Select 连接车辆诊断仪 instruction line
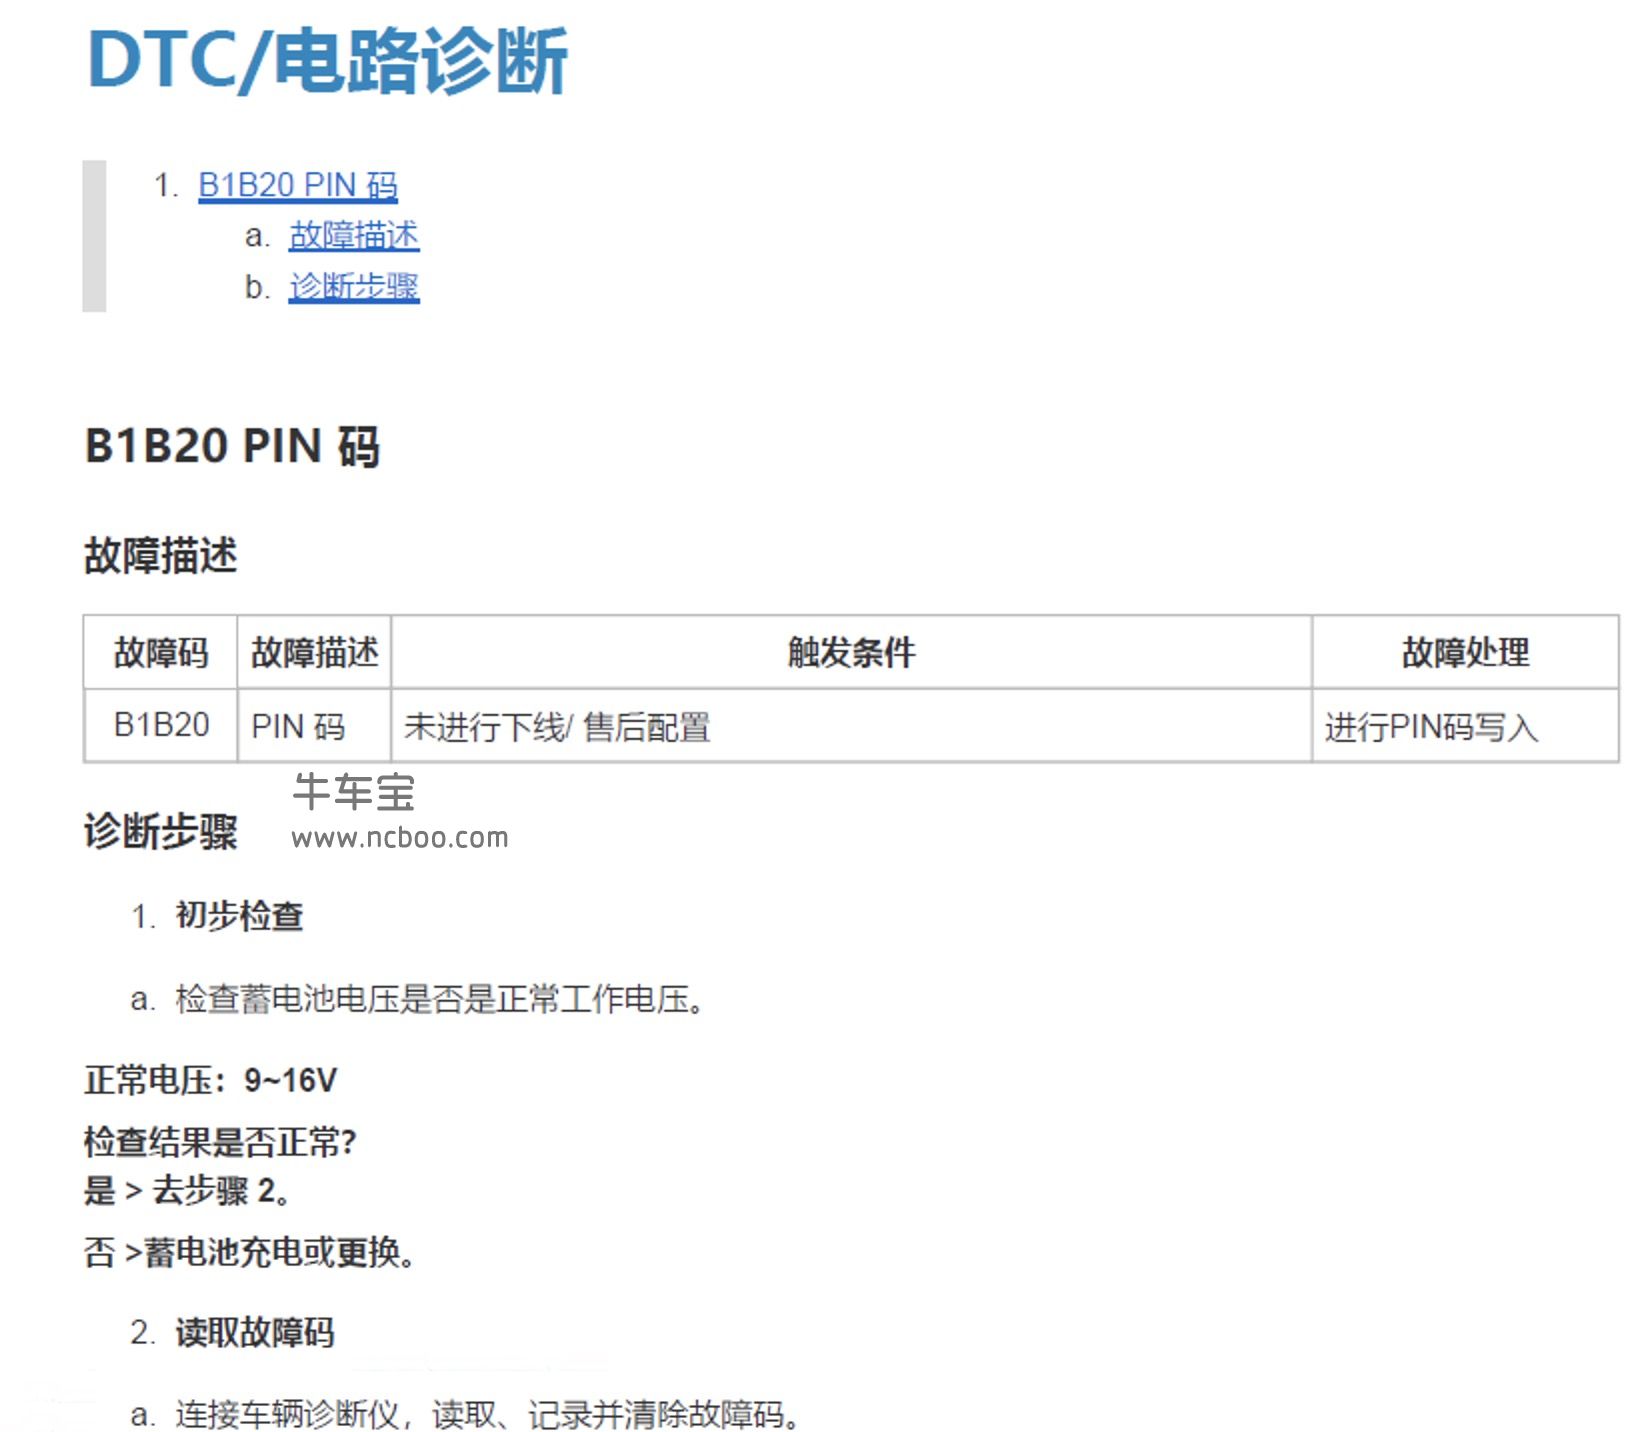Viewport: 1638px width, 1432px height. pos(488,1414)
